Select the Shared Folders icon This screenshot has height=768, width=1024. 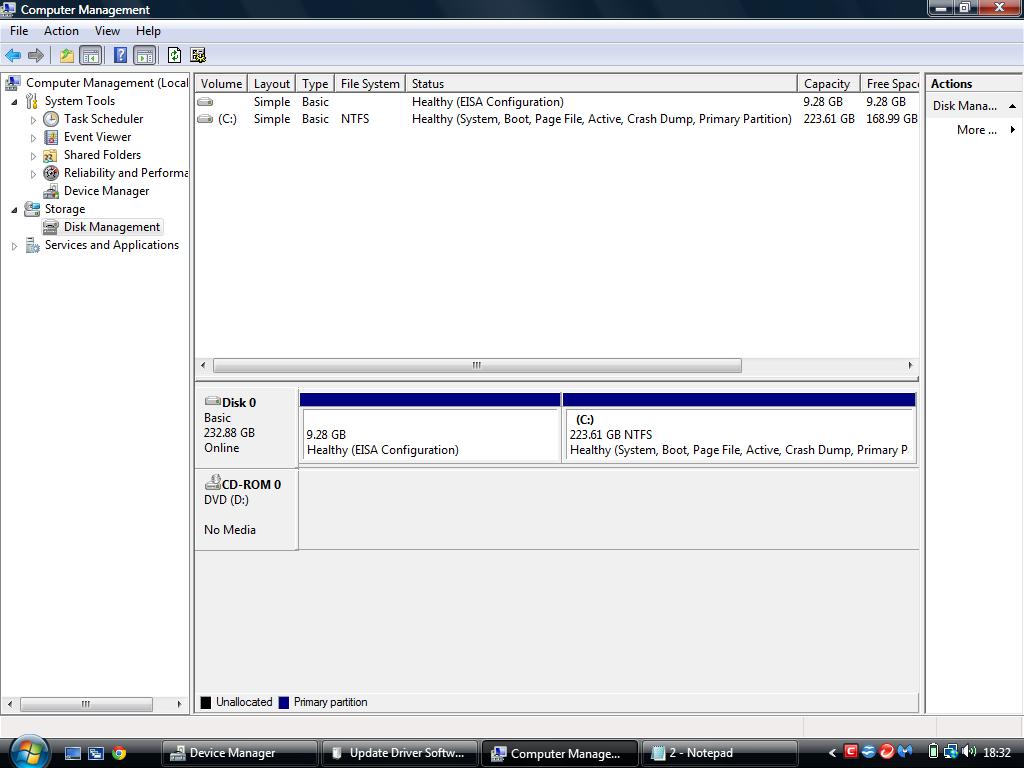[x=51, y=155]
